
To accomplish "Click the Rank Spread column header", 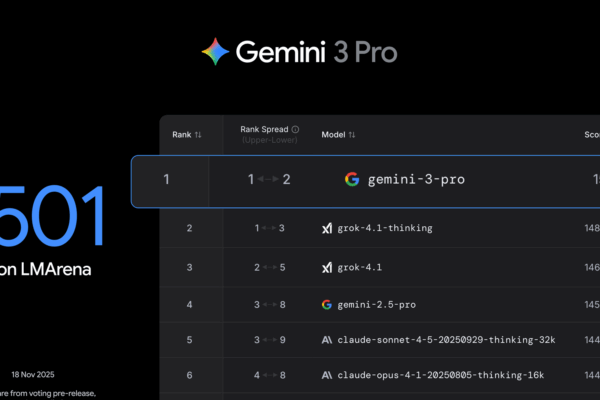I will tap(265, 129).
